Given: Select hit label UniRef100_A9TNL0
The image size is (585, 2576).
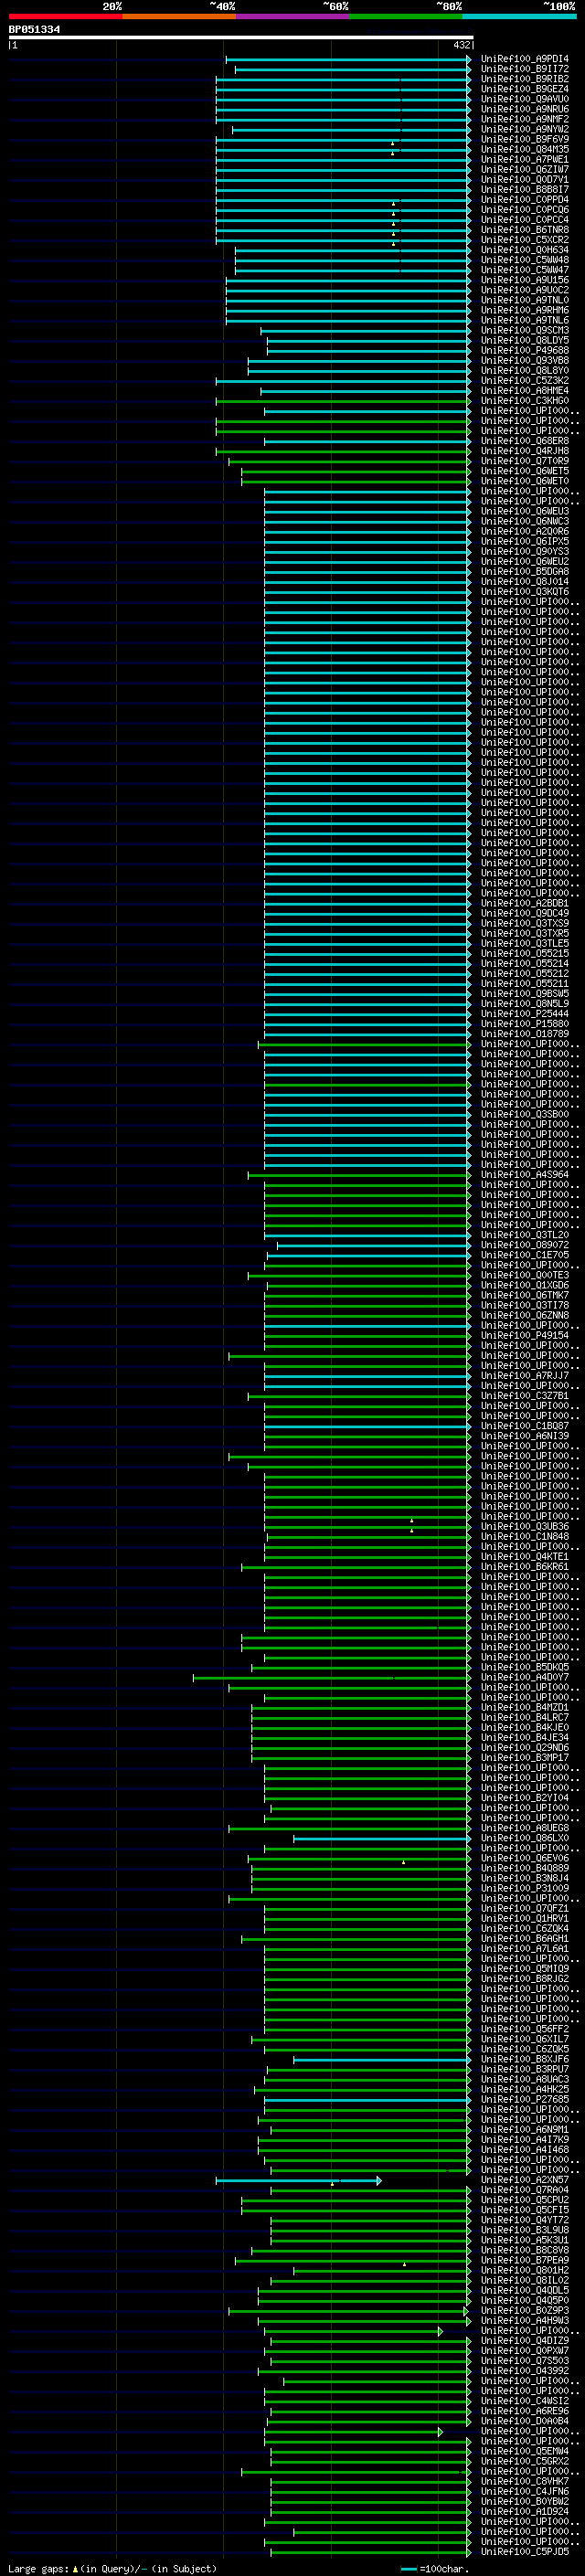Looking at the screenshot, I should point(525,300).
